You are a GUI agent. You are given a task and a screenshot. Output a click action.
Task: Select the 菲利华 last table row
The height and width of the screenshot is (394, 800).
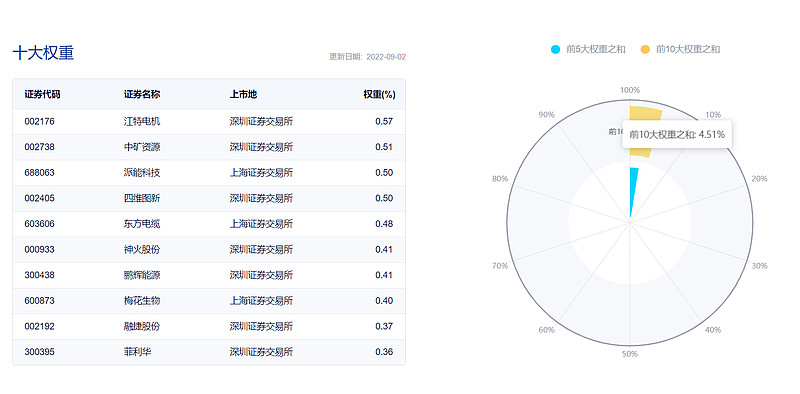tap(209, 352)
